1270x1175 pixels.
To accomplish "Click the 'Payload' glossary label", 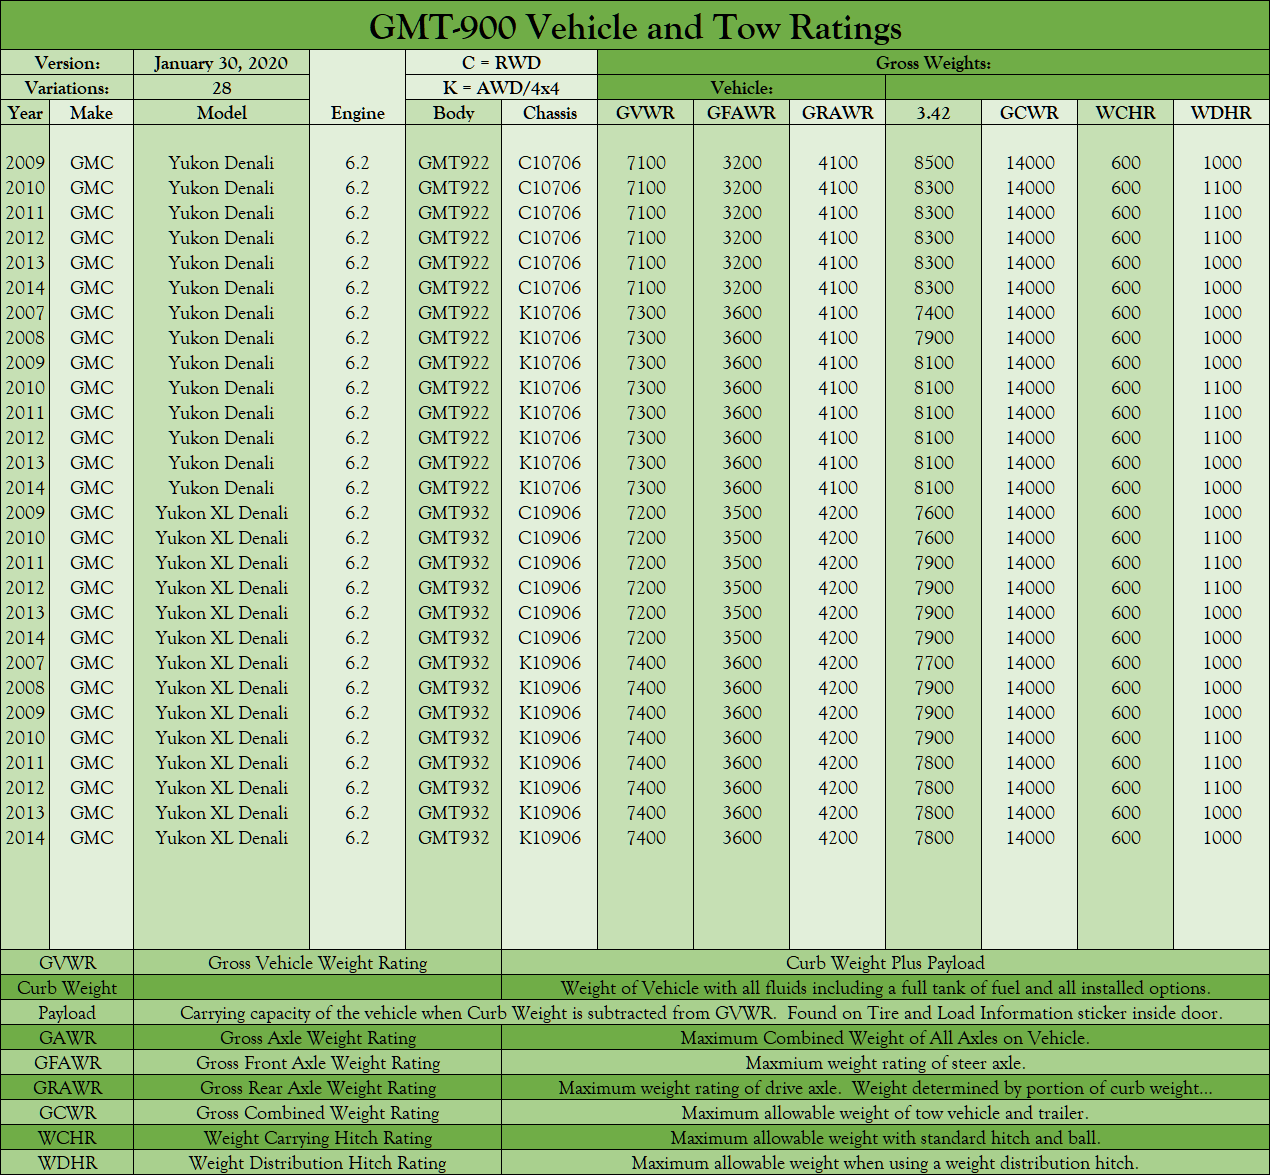I will [x=67, y=1013].
